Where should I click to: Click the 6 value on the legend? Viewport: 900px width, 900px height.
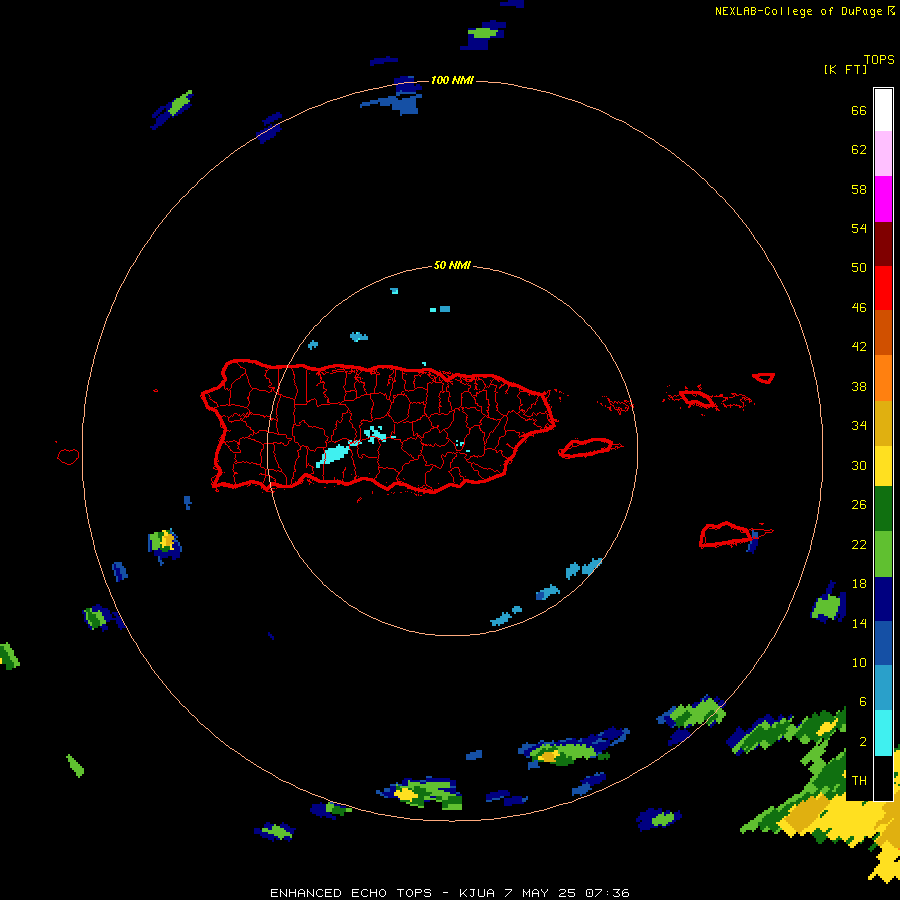(x=863, y=702)
